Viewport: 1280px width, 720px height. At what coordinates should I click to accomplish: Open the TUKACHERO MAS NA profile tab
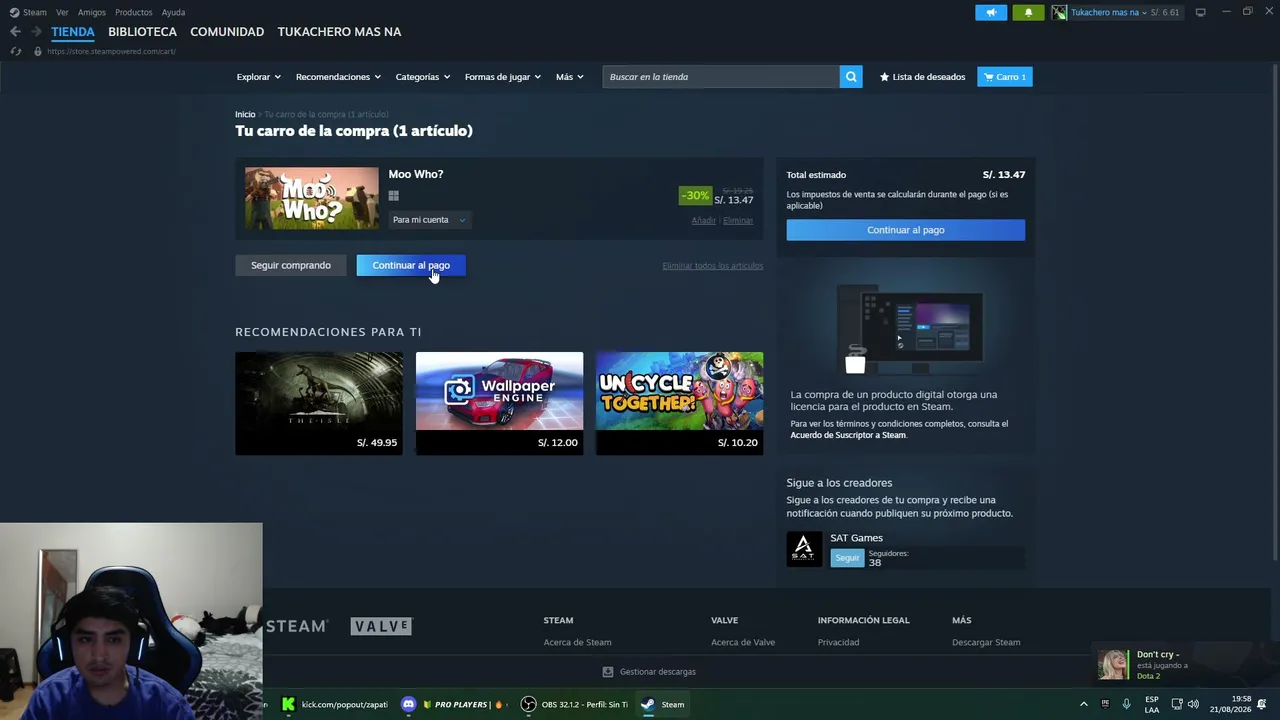coord(339,32)
